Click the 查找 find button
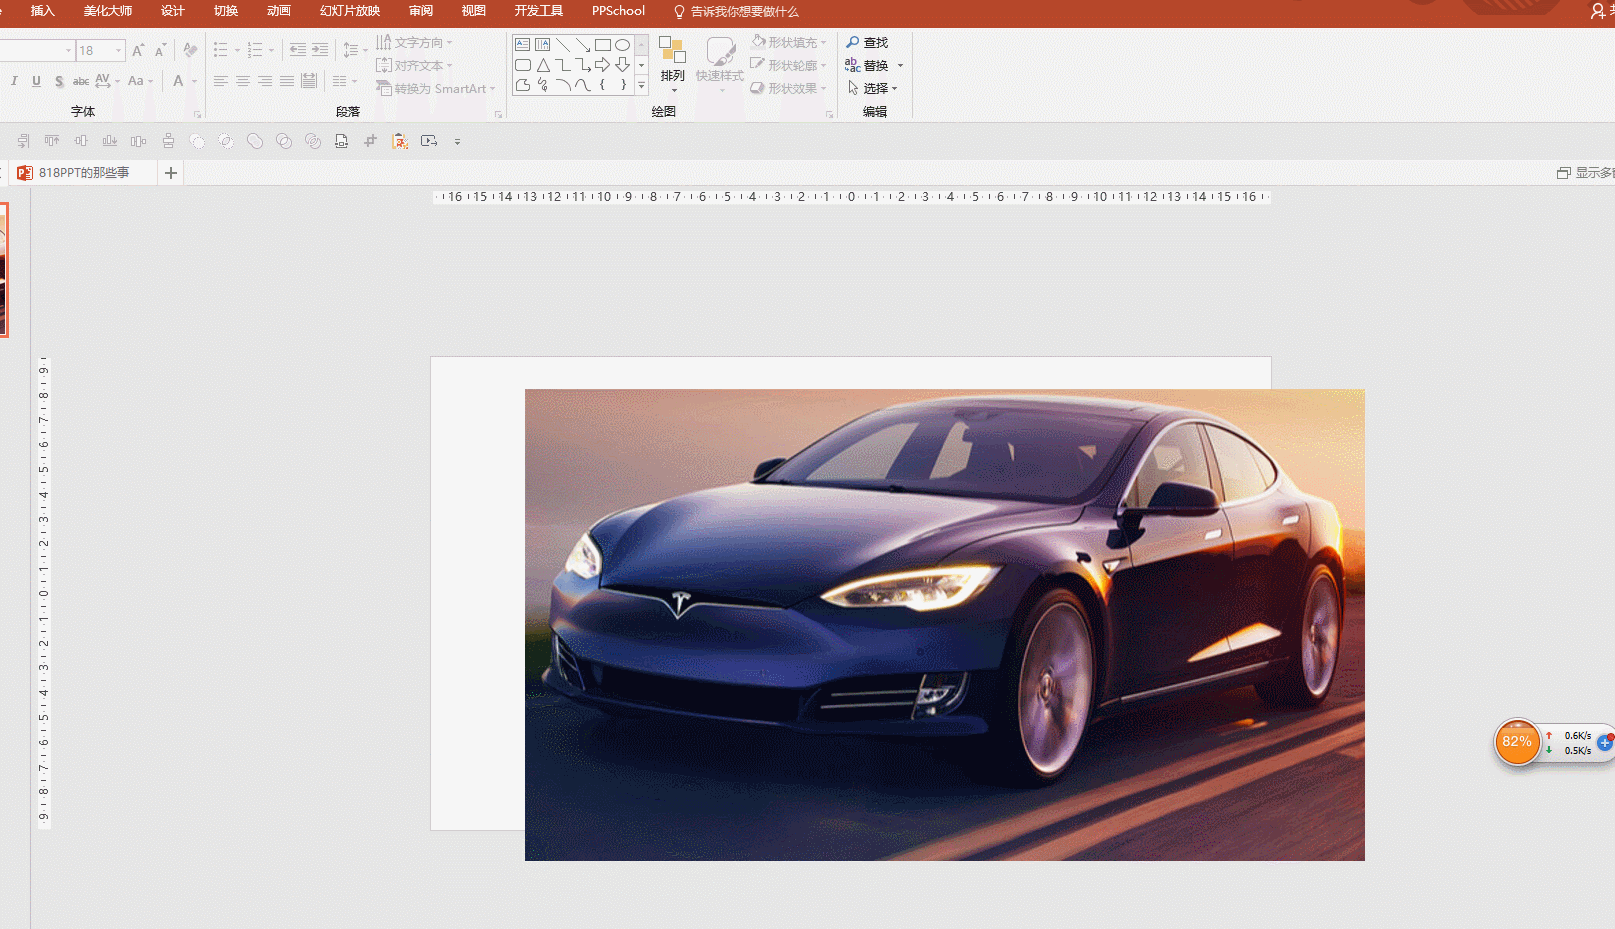This screenshot has width=1615, height=929. (x=867, y=42)
